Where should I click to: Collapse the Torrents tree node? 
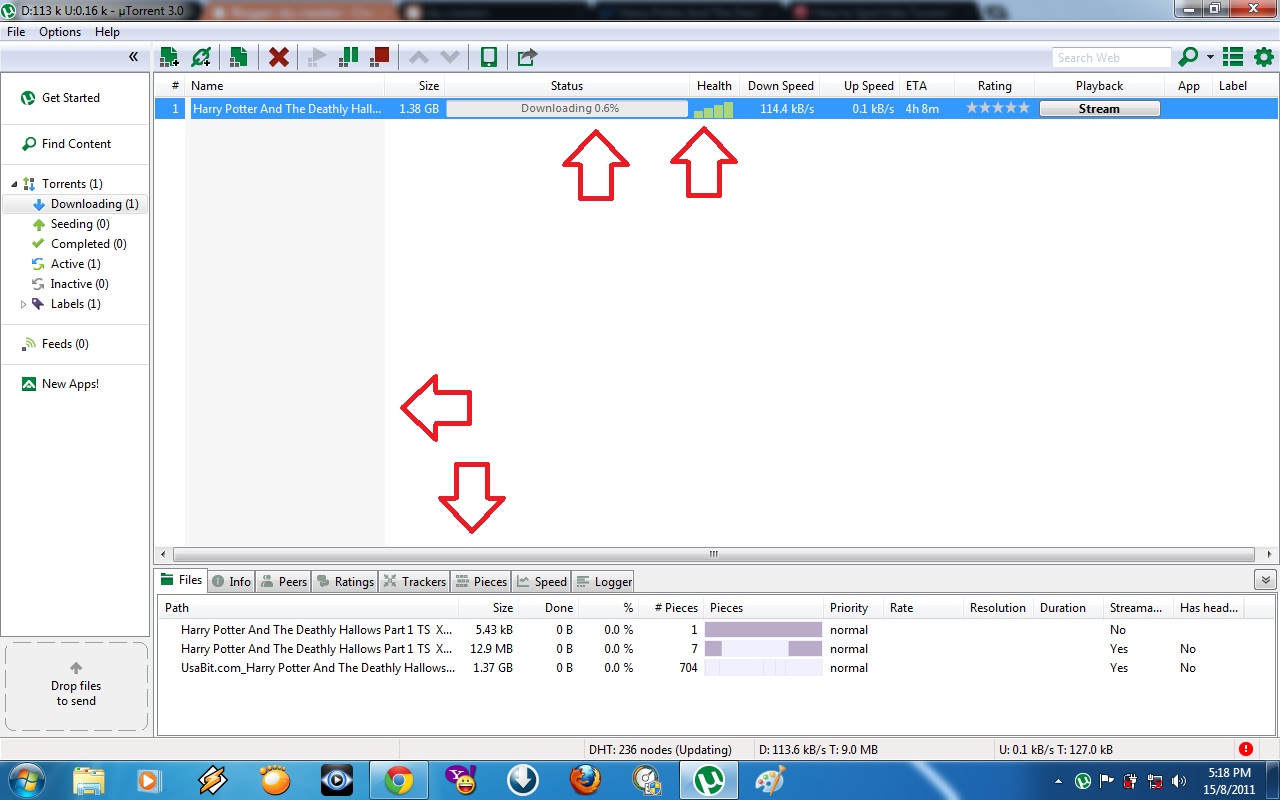15,184
